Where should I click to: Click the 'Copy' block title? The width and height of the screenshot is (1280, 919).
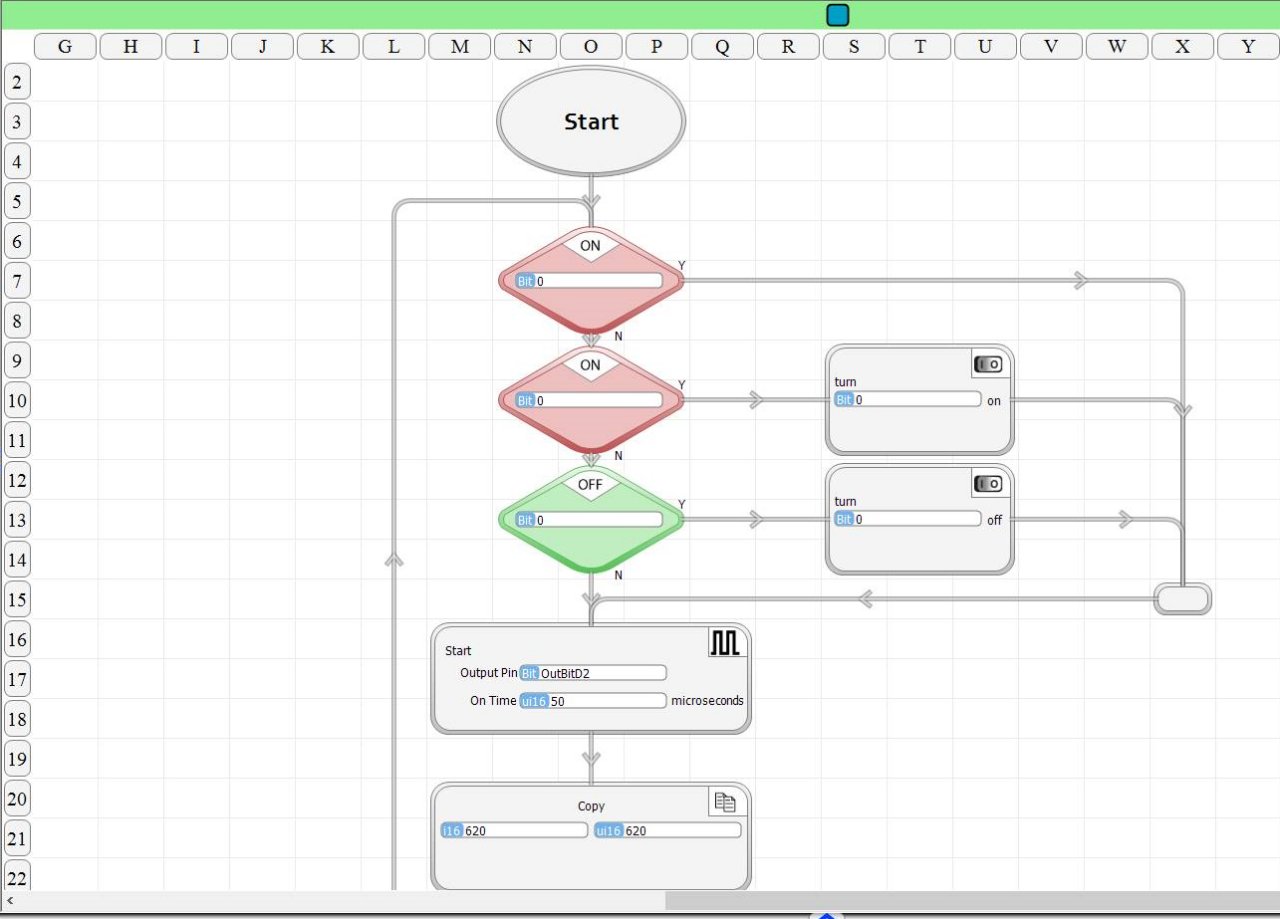pos(591,806)
